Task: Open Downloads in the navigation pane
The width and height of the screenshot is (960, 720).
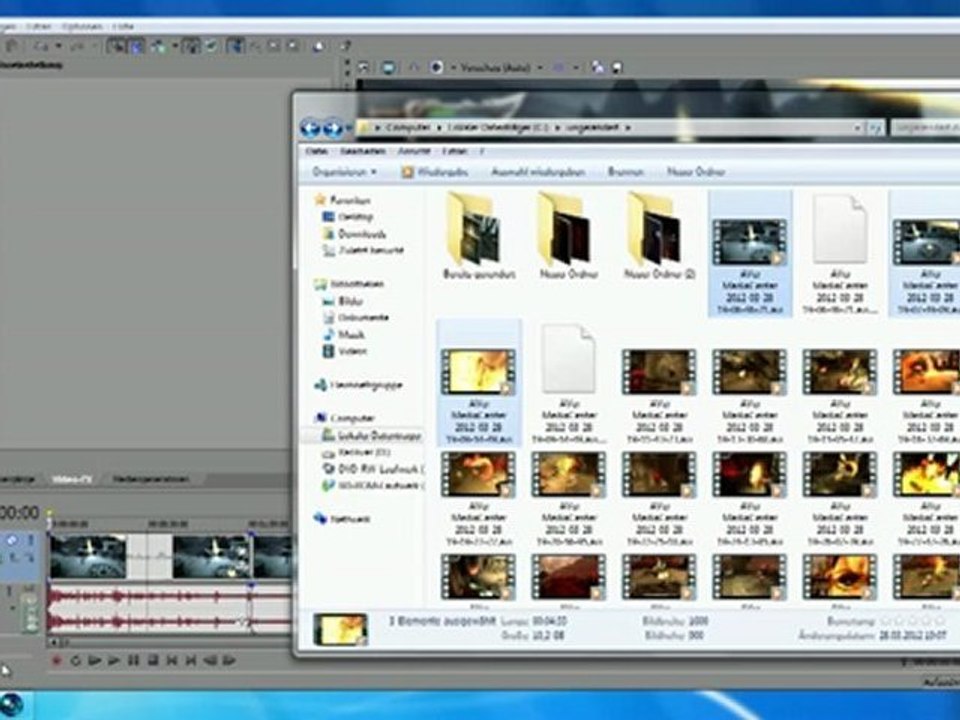Action: [354, 234]
